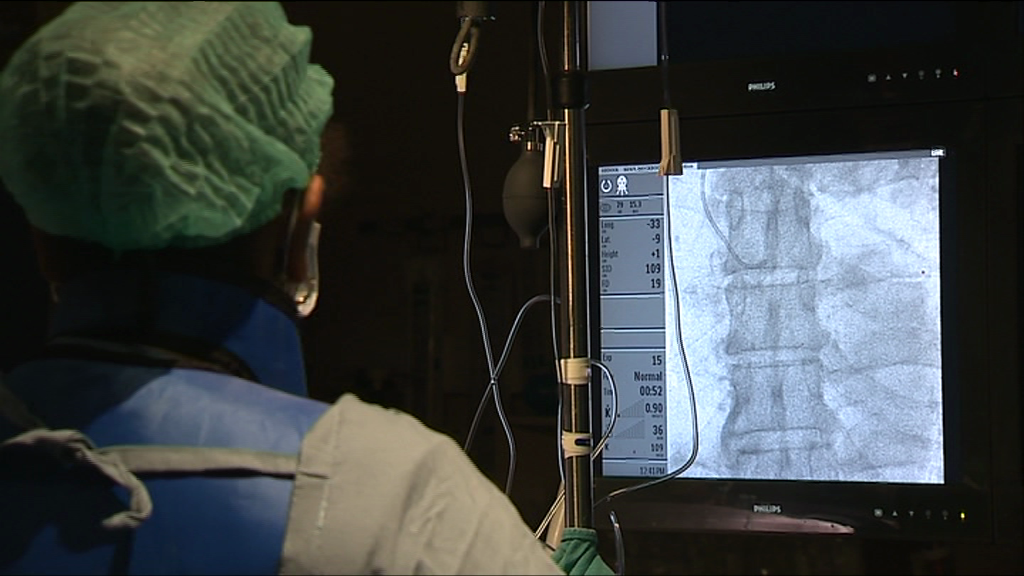Viewport: 1024px width, 576px height.
Task: Toggle the red power LED on upper monitor
Action: (956, 74)
